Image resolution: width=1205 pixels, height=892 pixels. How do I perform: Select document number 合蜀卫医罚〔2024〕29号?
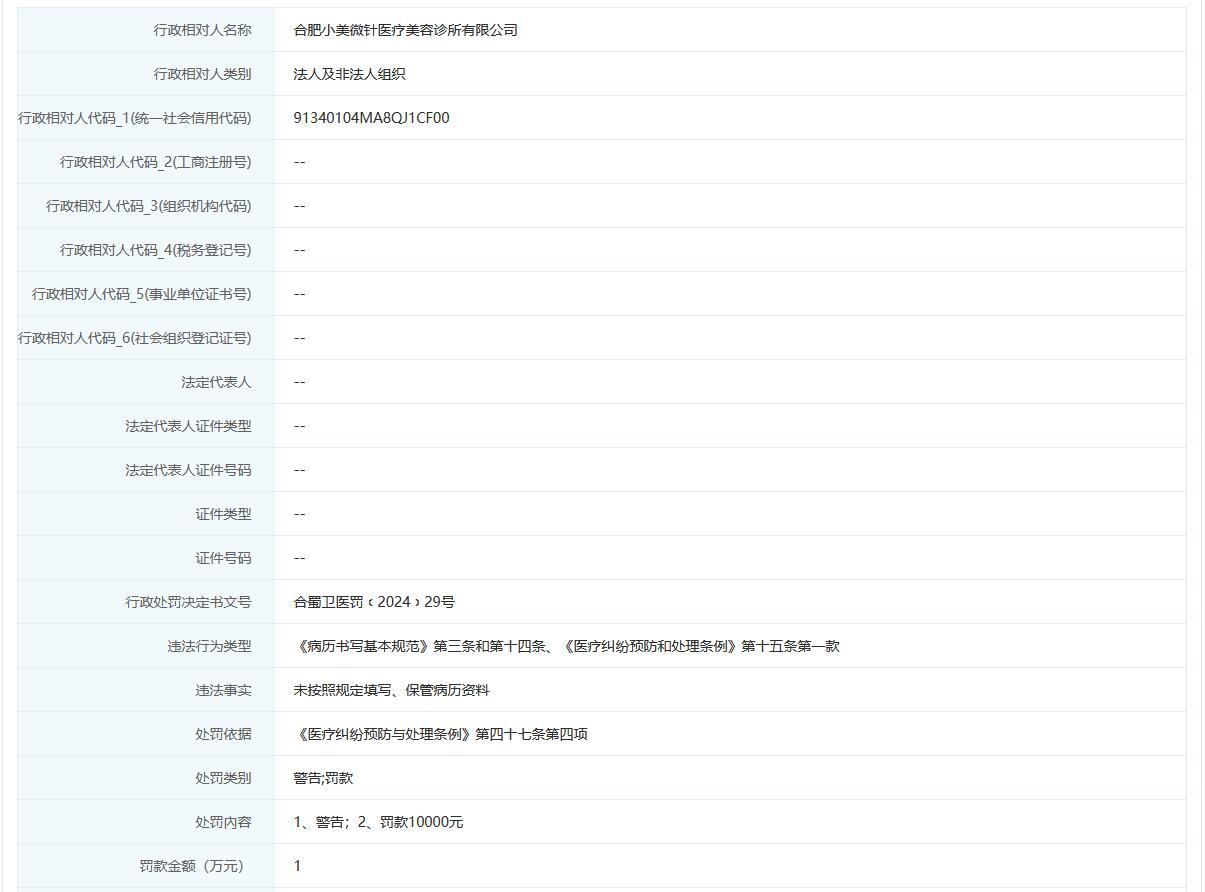[x=374, y=602]
